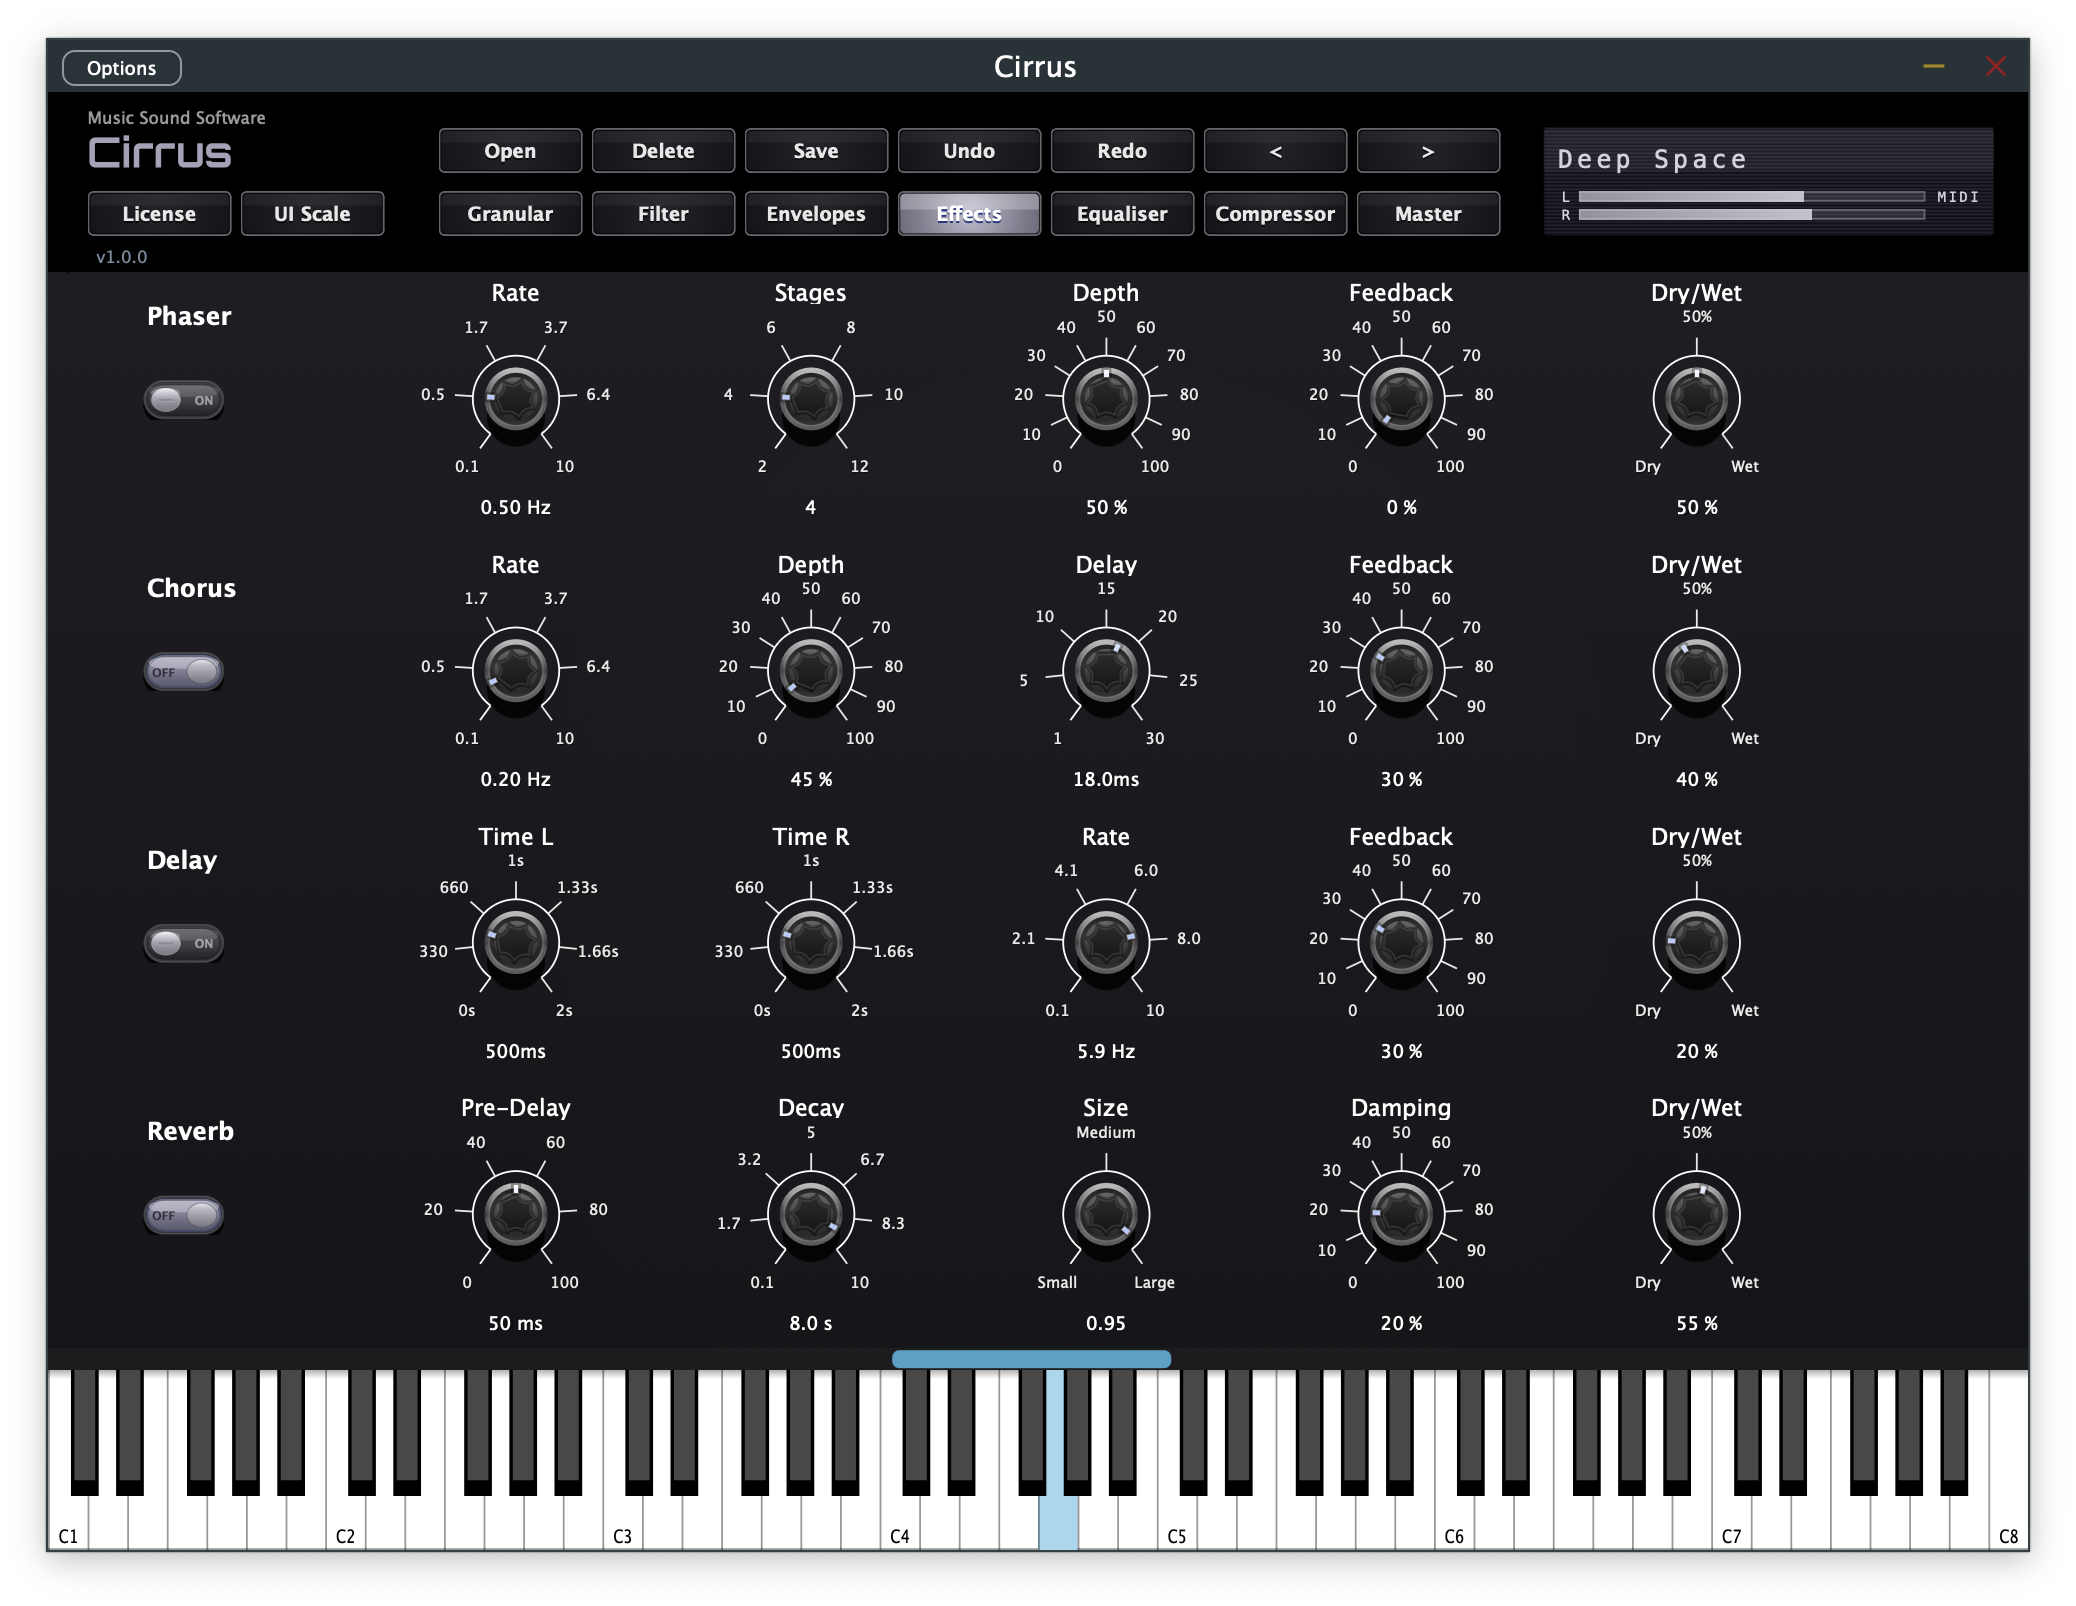This screenshot has width=2076, height=1606.
Task: Click the Reverb Size value 0.95
Action: click(x=1106, y=1323)
